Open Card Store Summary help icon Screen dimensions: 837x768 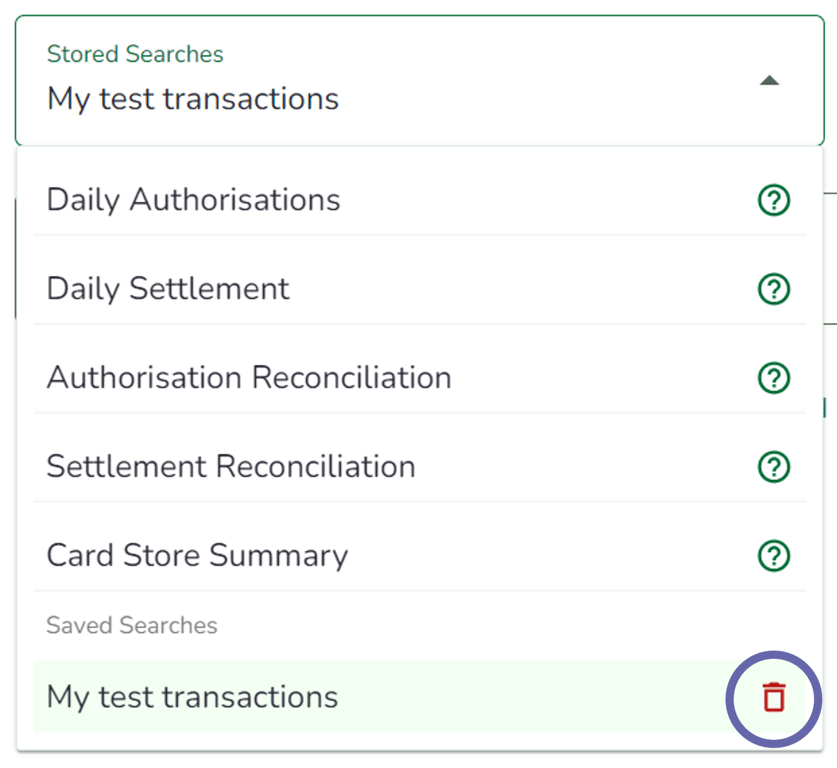[773, 556]
